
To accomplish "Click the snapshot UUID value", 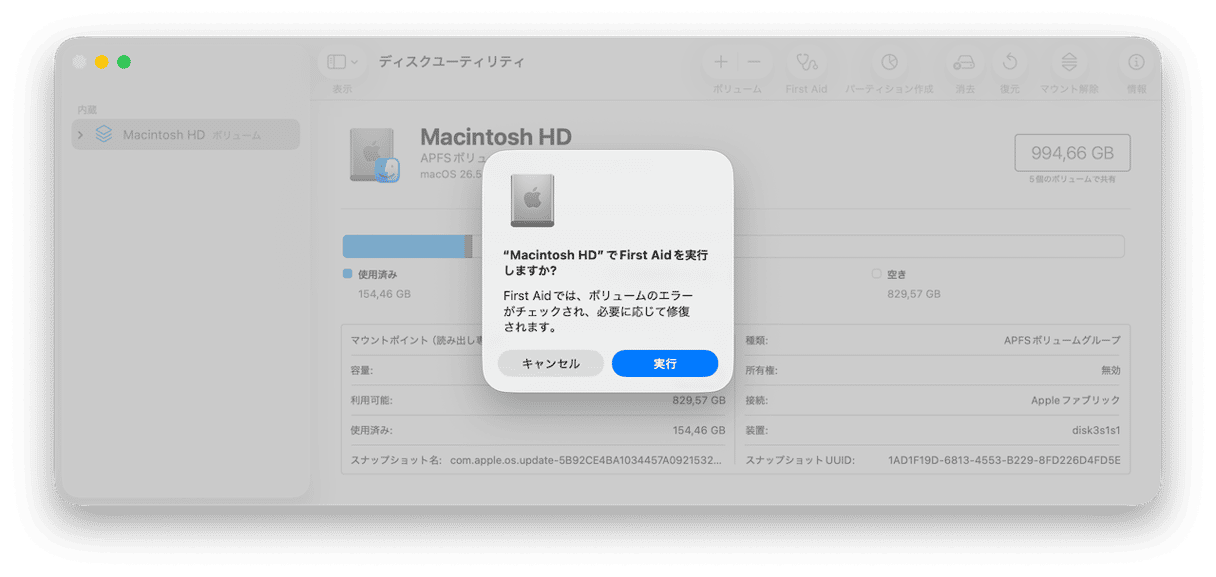I will coord(1004,460).
